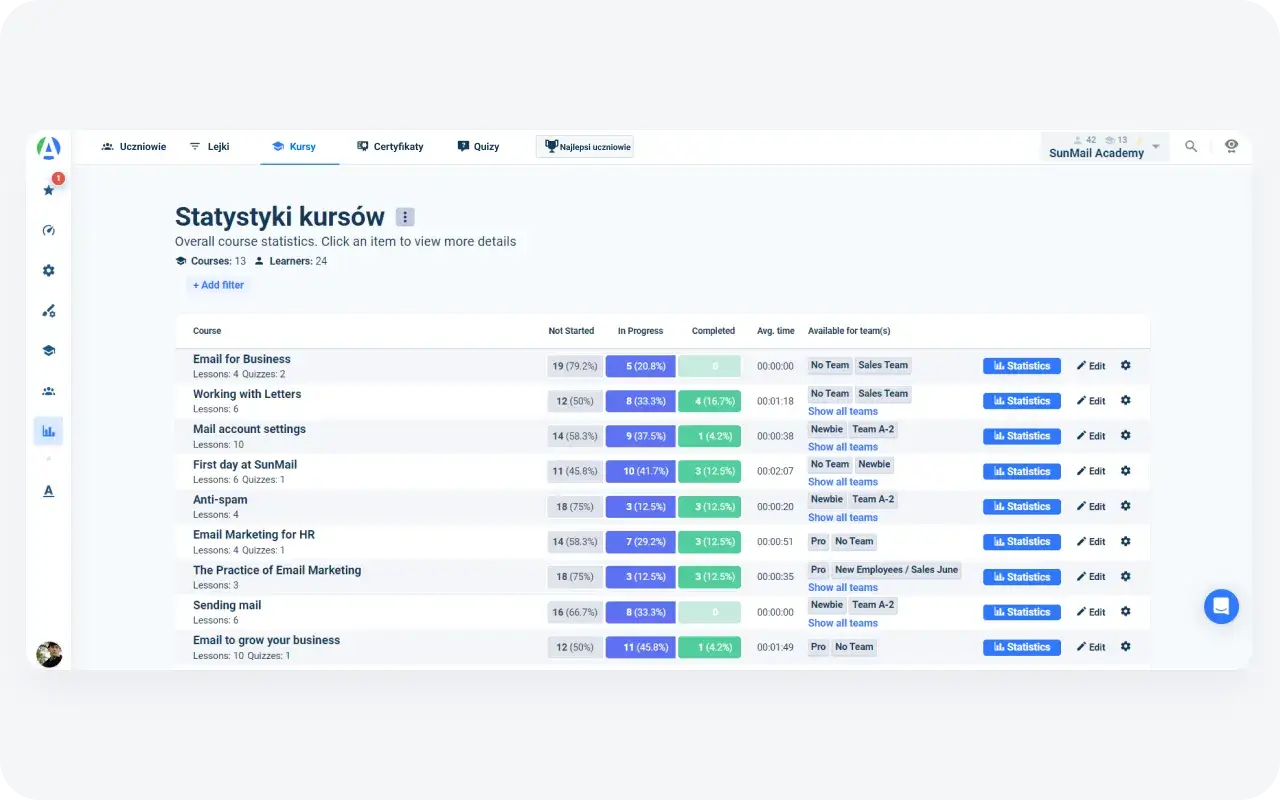
Task: Click the search magnifier icon in header
Action: tap(1191, 146)
